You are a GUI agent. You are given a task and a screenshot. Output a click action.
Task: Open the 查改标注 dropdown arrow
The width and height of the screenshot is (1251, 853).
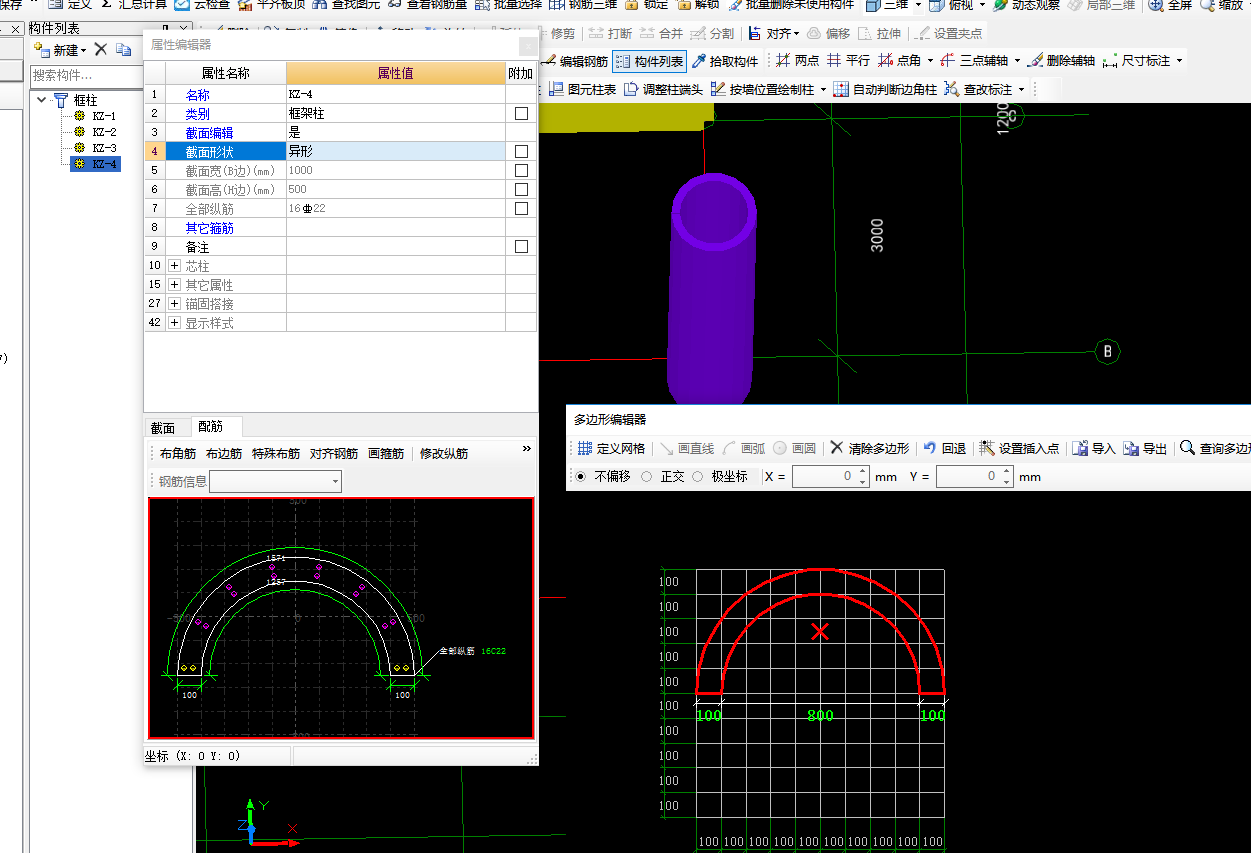coord(1022,89)
